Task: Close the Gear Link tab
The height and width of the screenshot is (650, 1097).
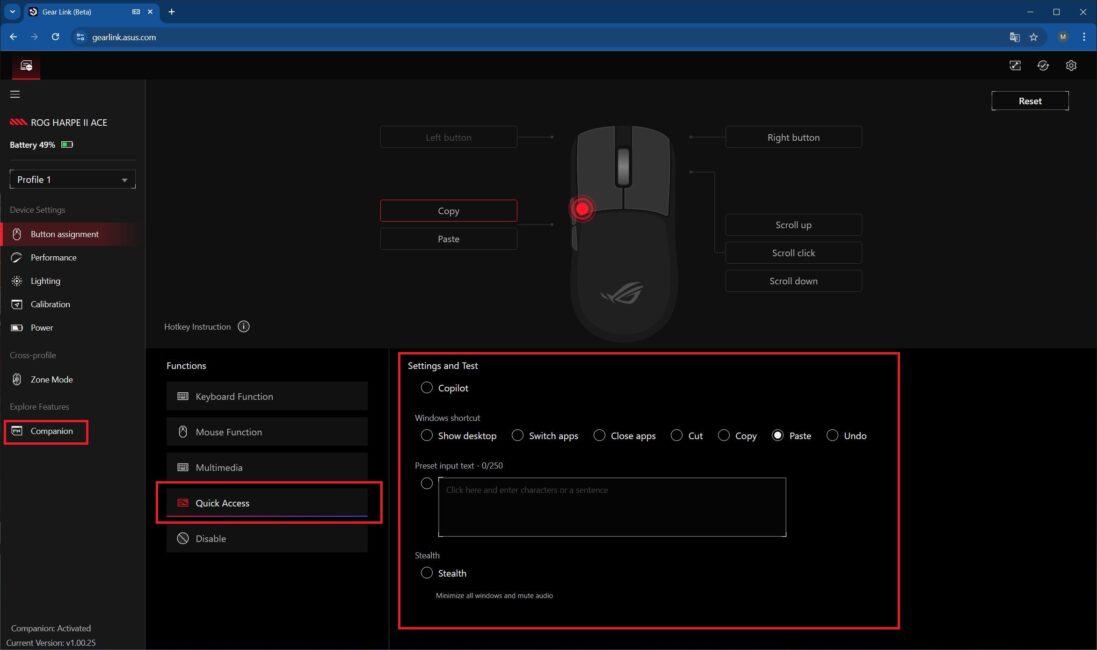Action: (x=150, y=12)
